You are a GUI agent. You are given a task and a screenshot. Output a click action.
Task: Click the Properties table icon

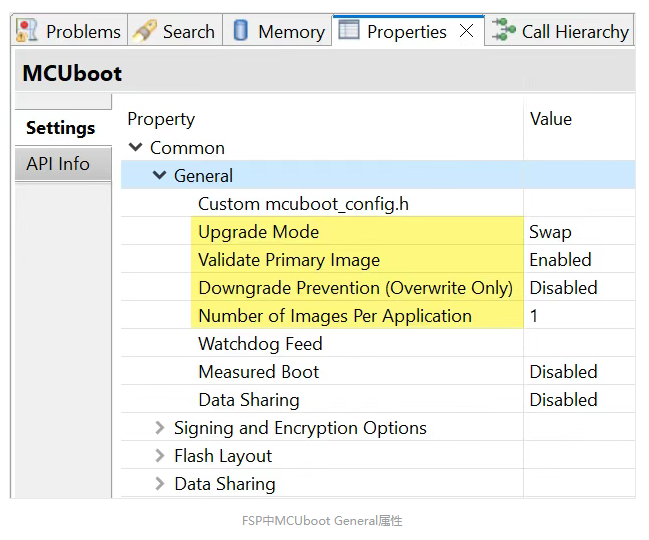pos(349,30)
